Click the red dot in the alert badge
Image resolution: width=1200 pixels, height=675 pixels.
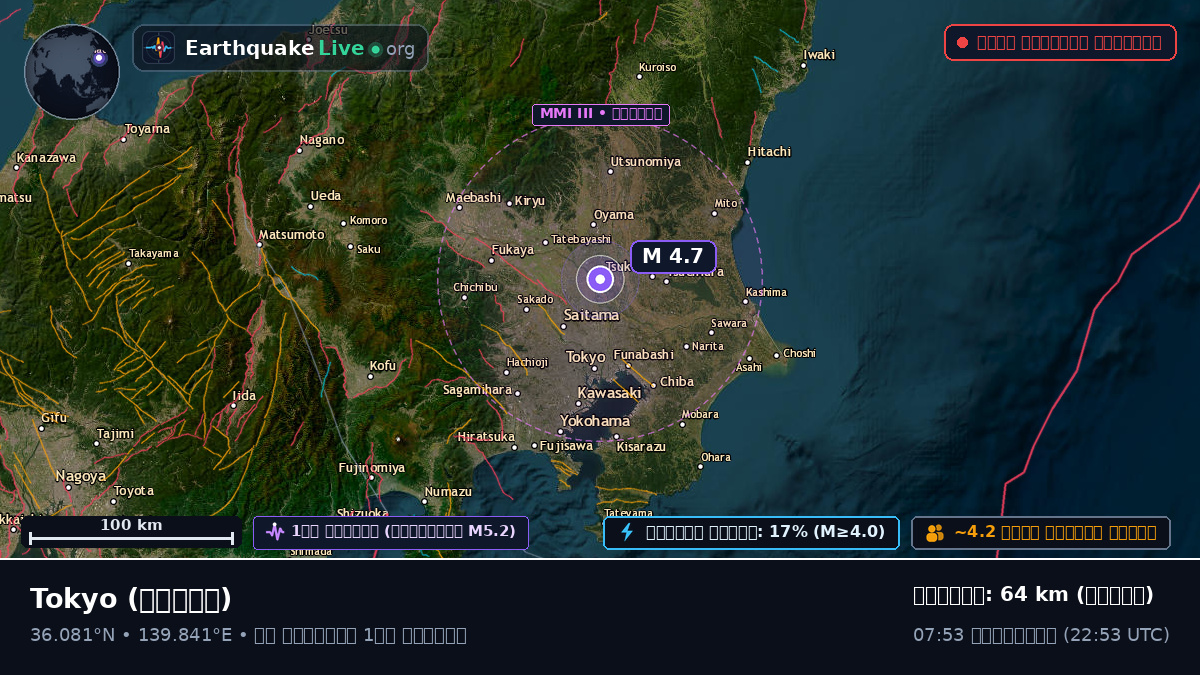pos(962,43)
